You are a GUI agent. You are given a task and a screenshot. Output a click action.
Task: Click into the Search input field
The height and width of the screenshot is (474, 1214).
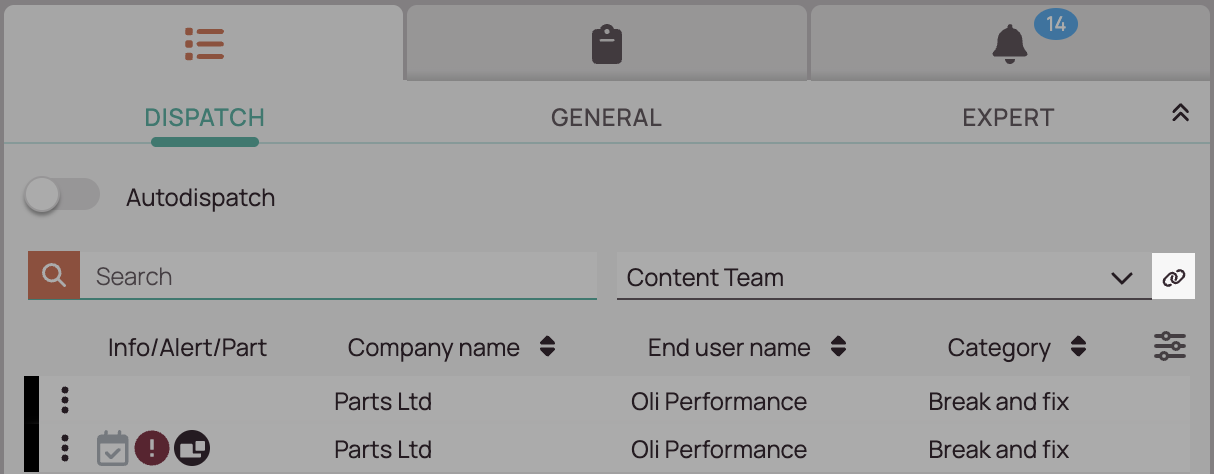pyautogui.click(x=338, y=276)
